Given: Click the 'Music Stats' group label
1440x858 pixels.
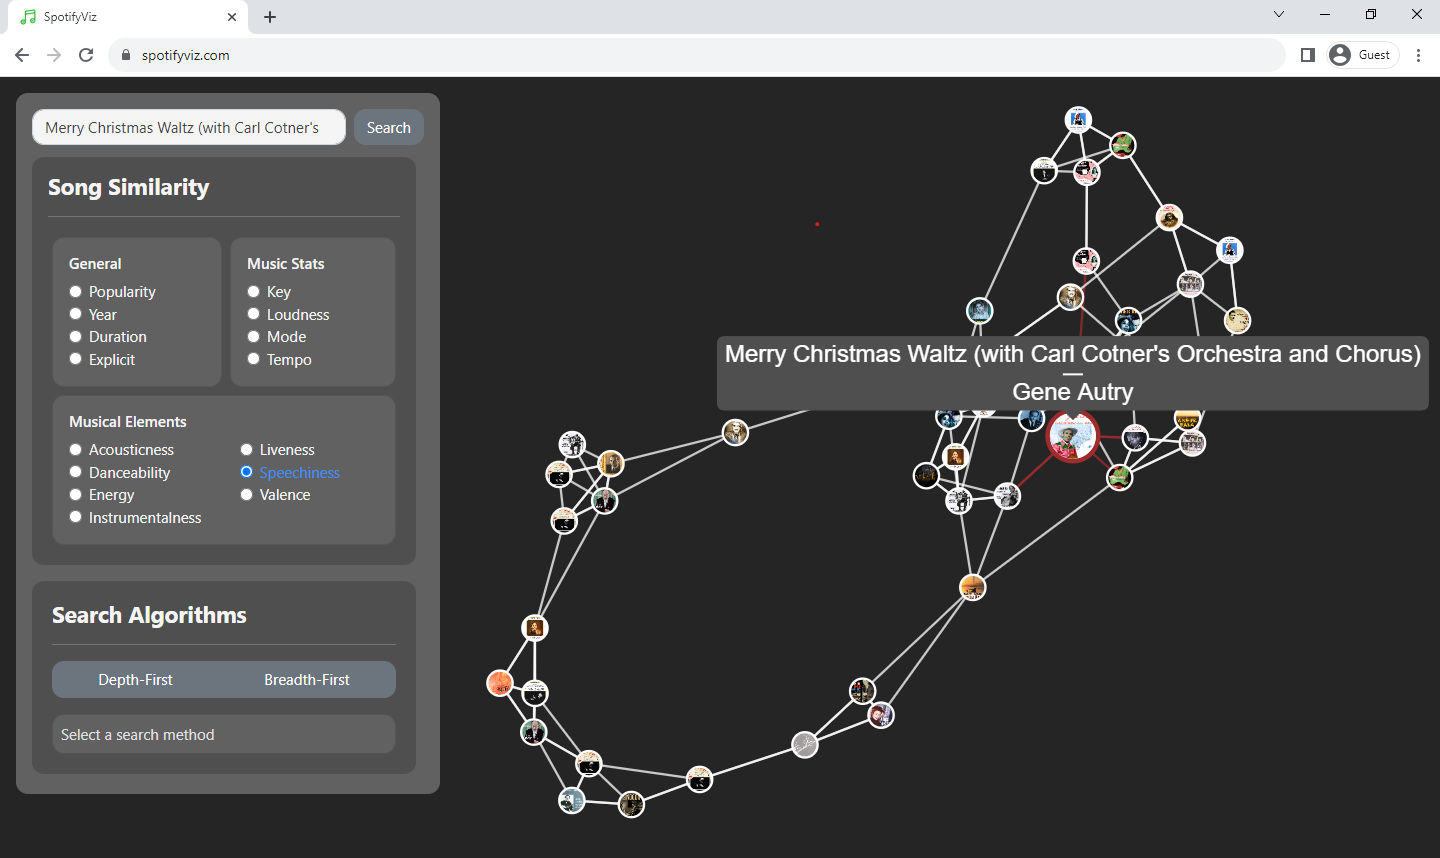Looking at the screenshot, I should (286, 264).
